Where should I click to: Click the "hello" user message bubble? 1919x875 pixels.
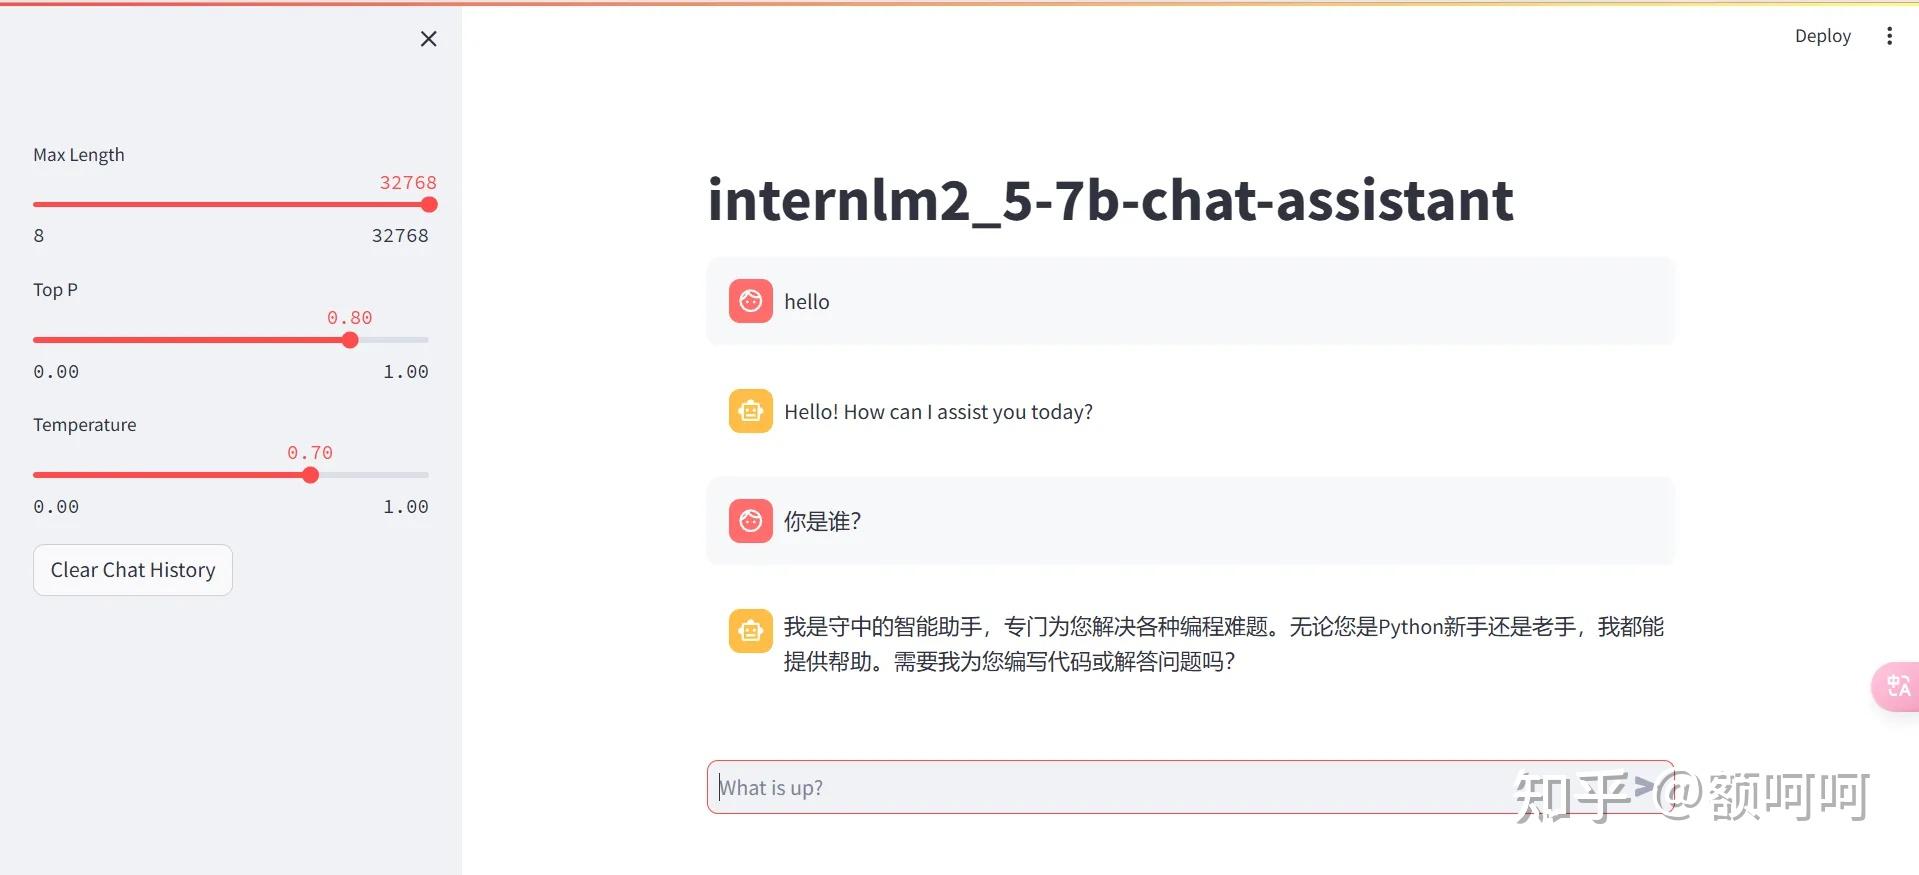(1190, 301)
